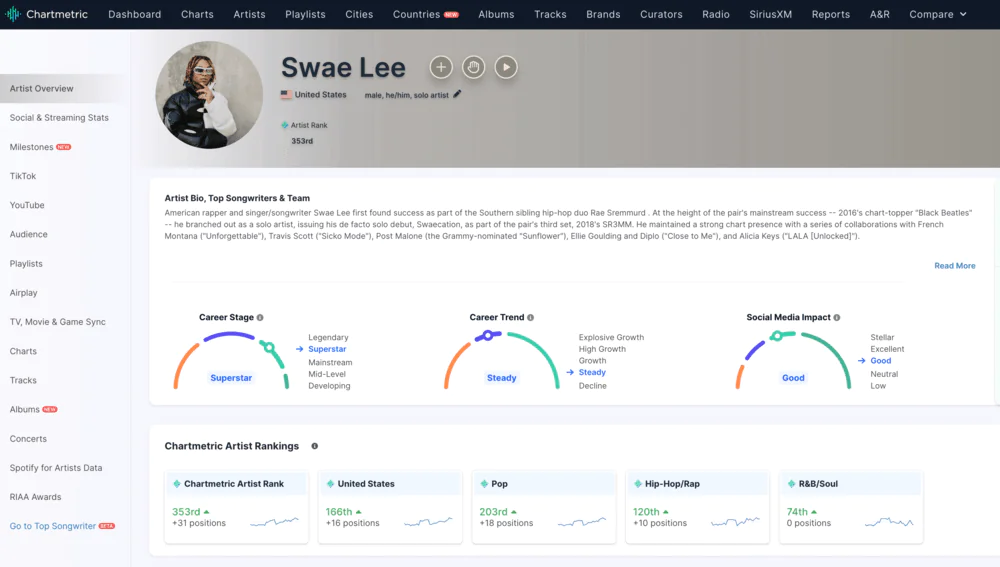The width and height of the screenshot is (1000, 567).
Task: Open Tracks in top navigation
Action: [x=550, y=14]
